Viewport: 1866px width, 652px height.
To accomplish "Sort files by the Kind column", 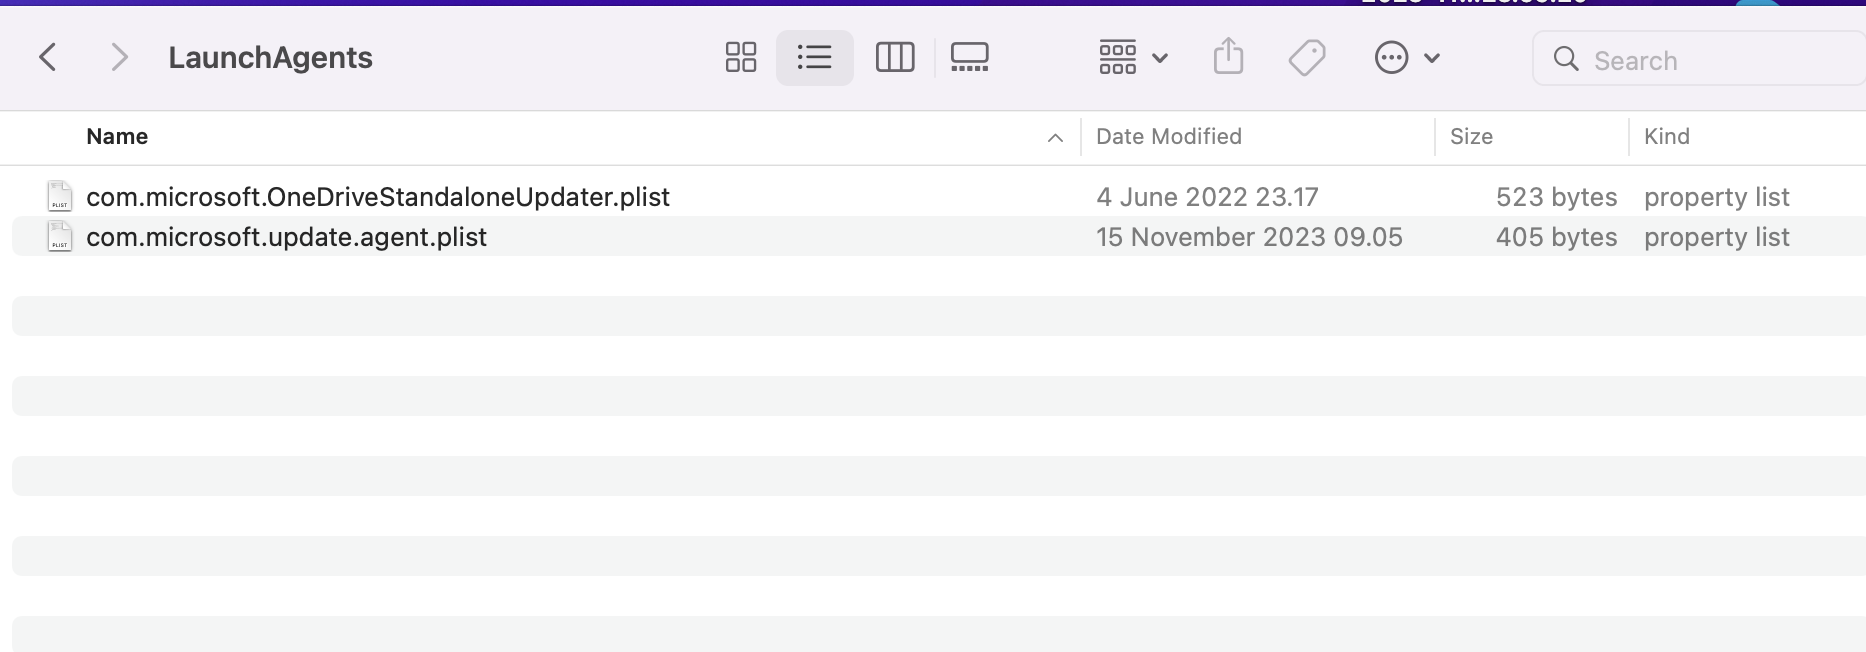I will click(1666, 137).
